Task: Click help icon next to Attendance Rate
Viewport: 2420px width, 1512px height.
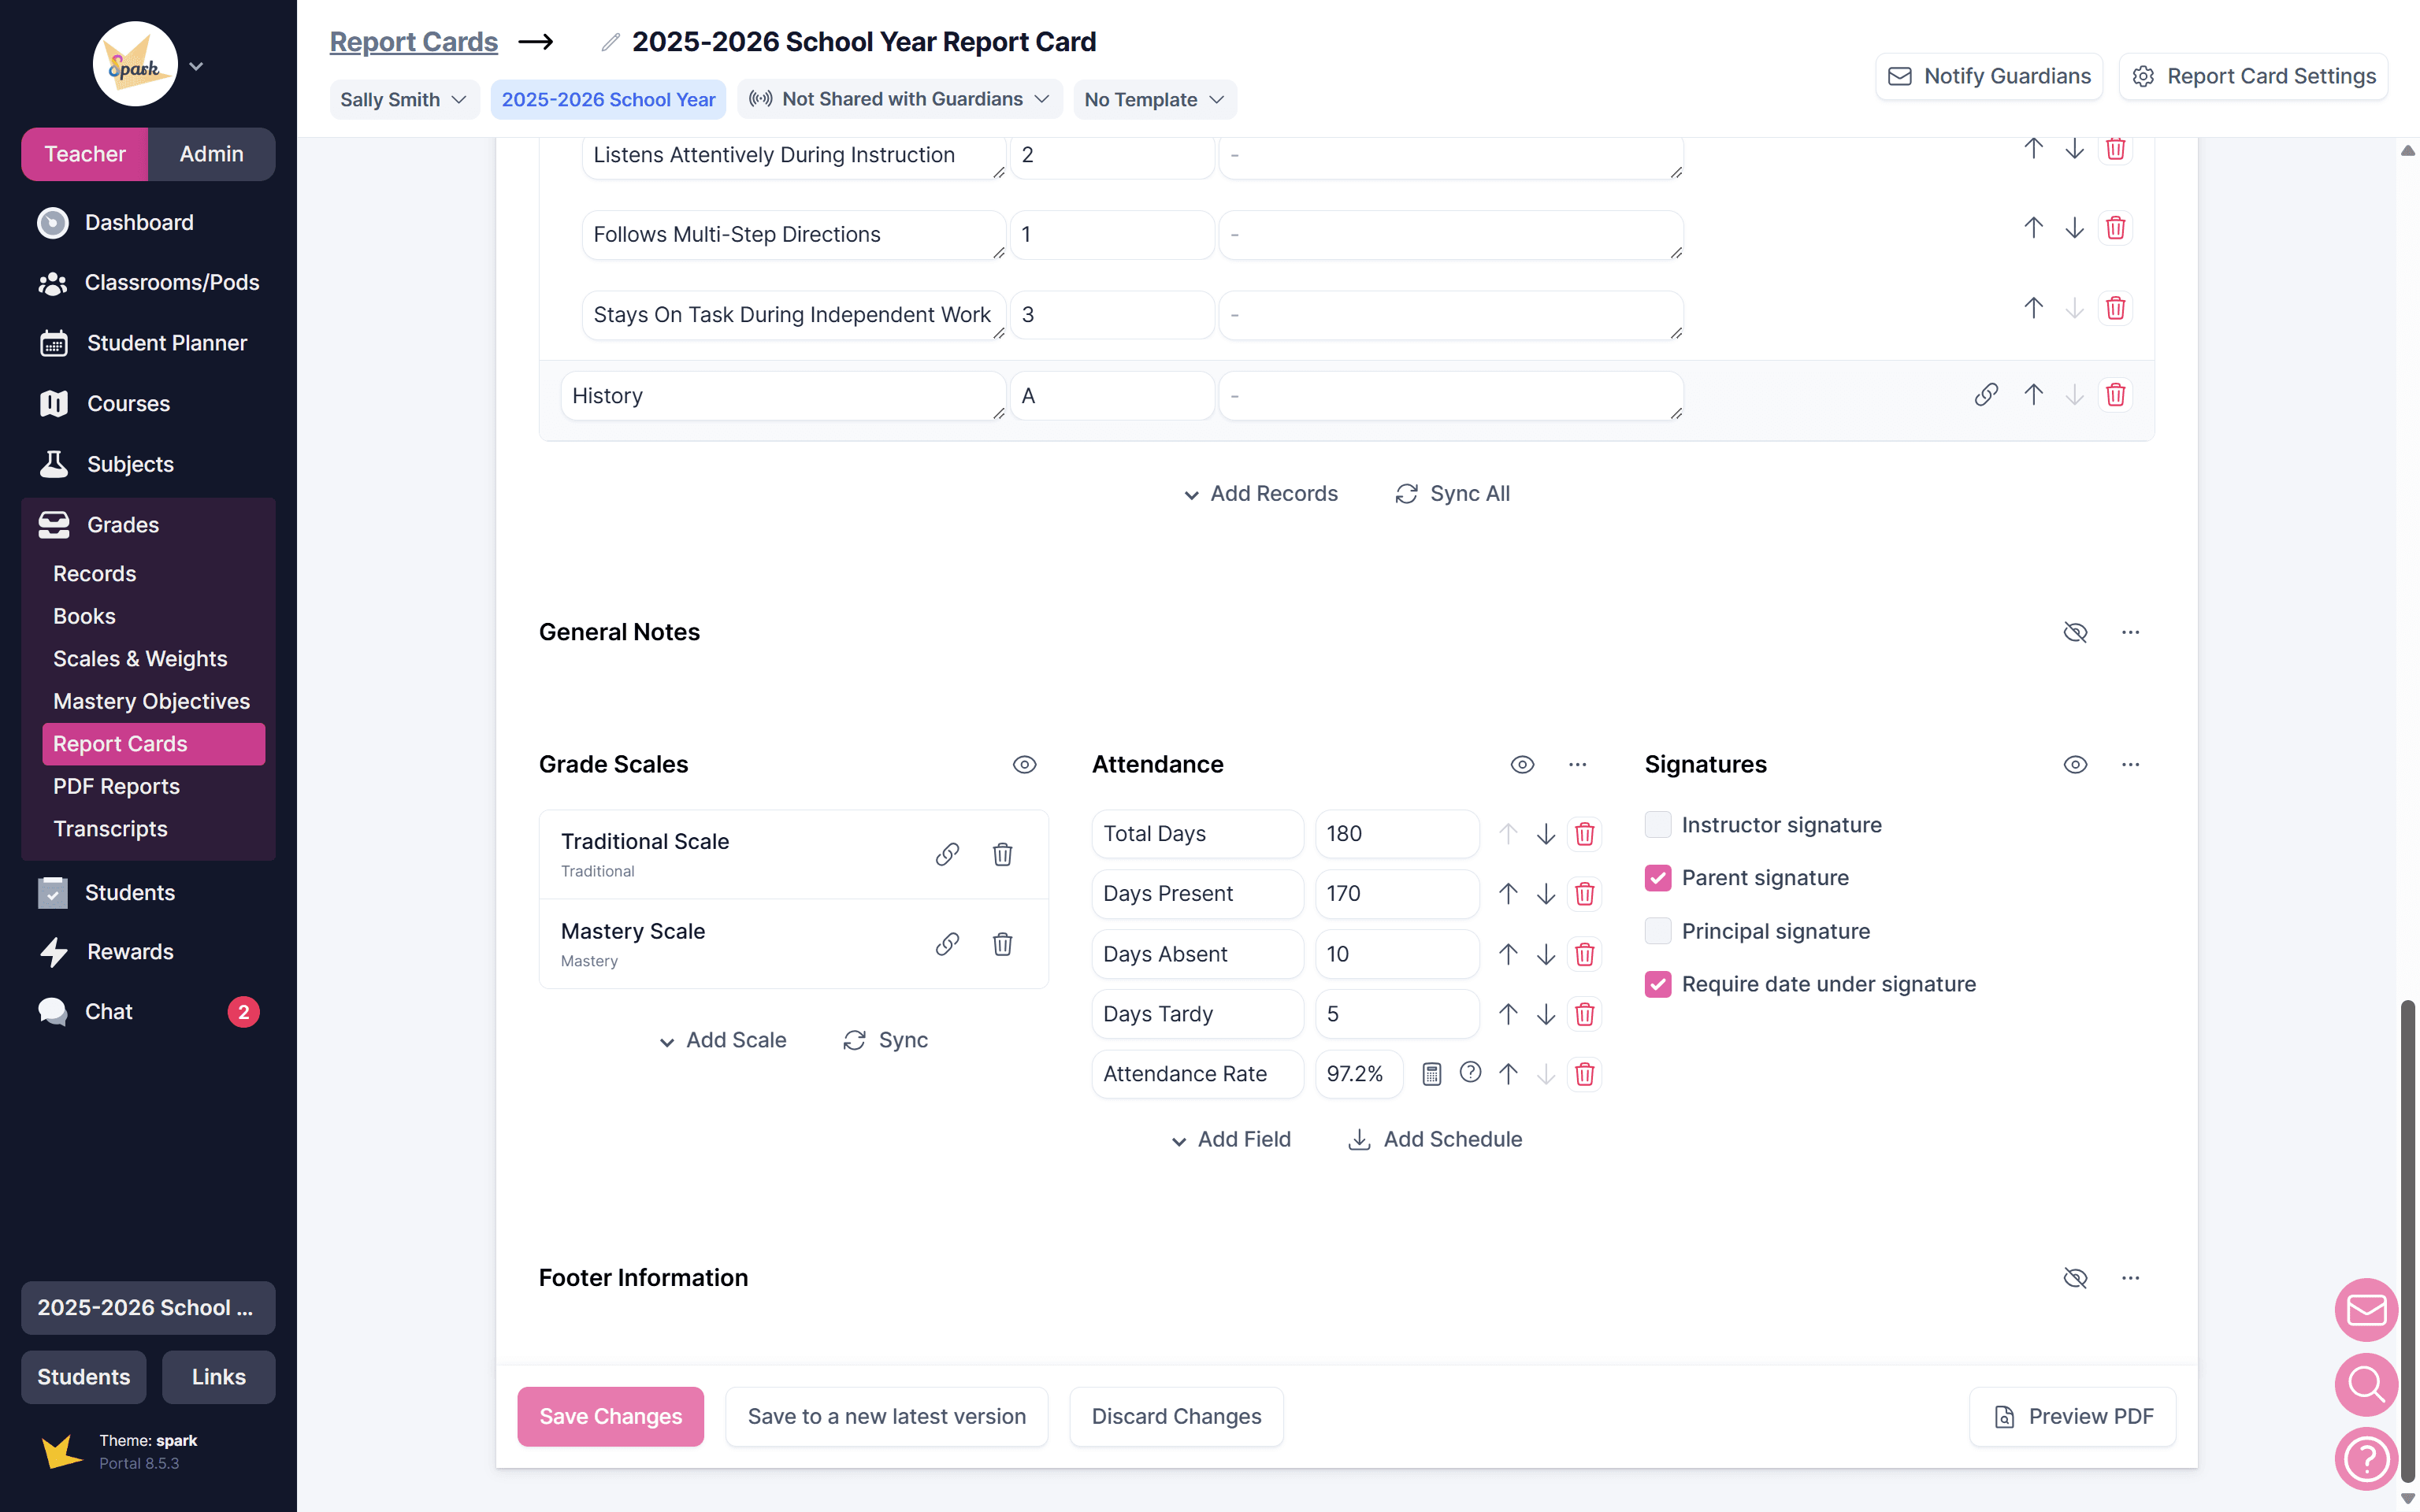Action: pyautogui.click(x=1470, y=1073)
